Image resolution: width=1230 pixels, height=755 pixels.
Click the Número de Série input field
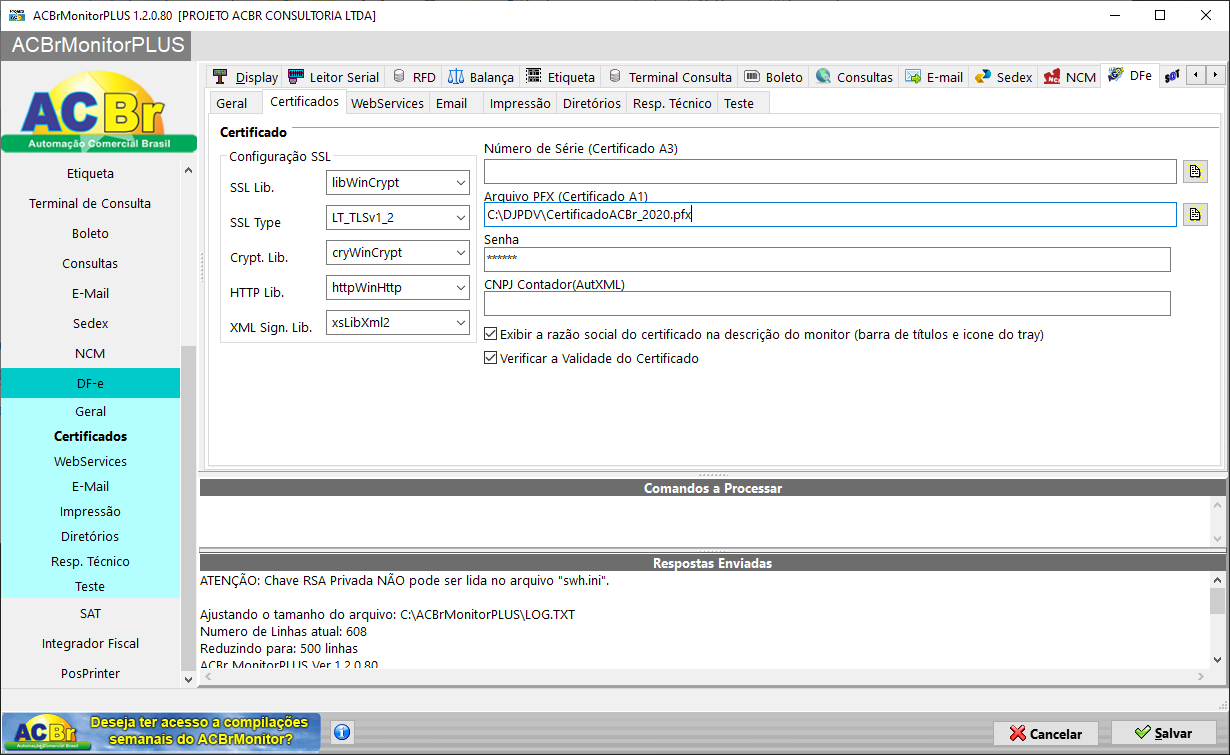click(x=830, y=171)
